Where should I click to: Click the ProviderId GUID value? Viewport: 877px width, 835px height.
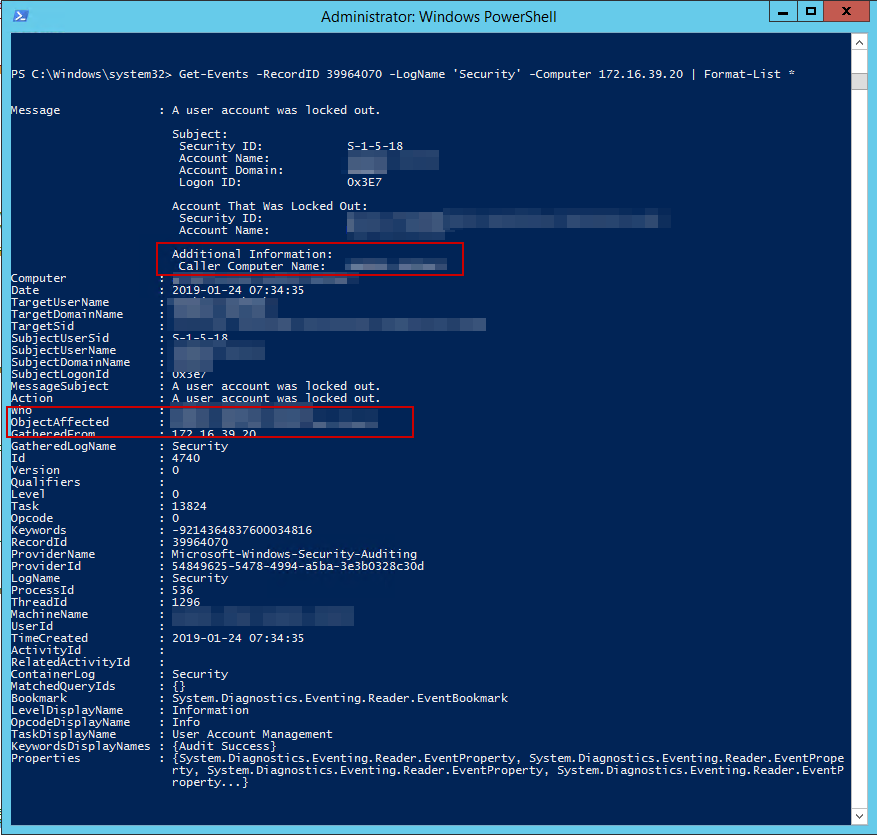pyautogui.click(x=297, y=566)
